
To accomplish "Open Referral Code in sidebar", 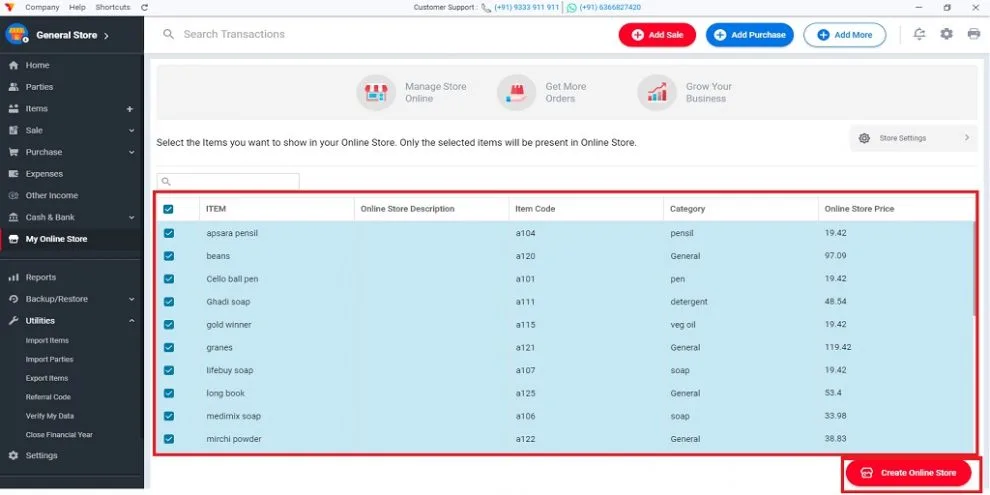I will pyautogui.click(x=48, y=397).
